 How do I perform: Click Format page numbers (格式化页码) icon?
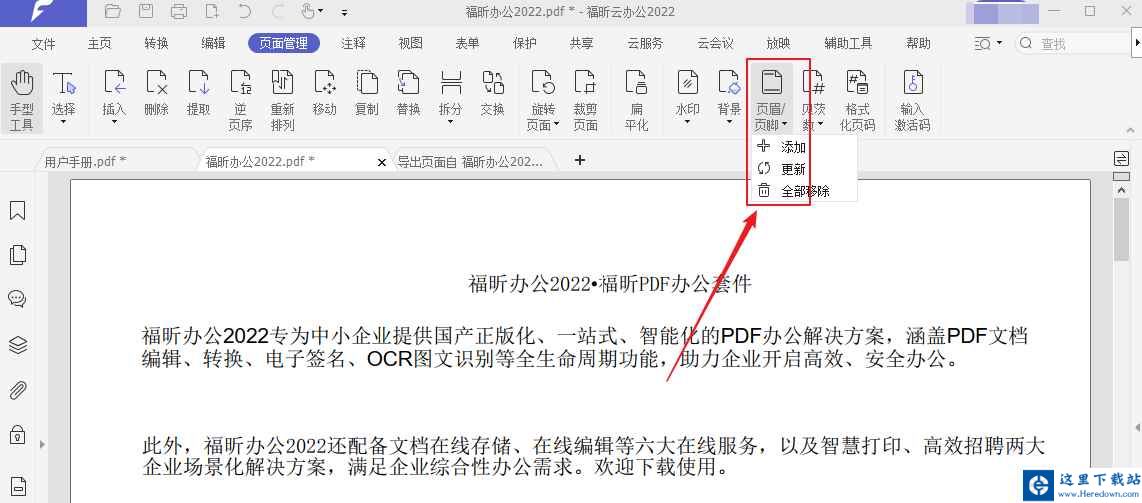point(857,83)
